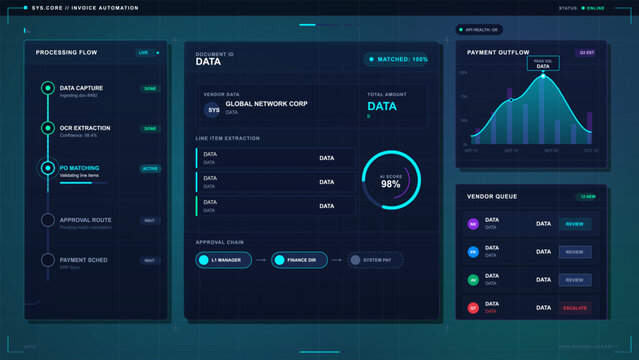Click Review for the blue-avatar vendor
639x360 pixels.
coord(575,252)
